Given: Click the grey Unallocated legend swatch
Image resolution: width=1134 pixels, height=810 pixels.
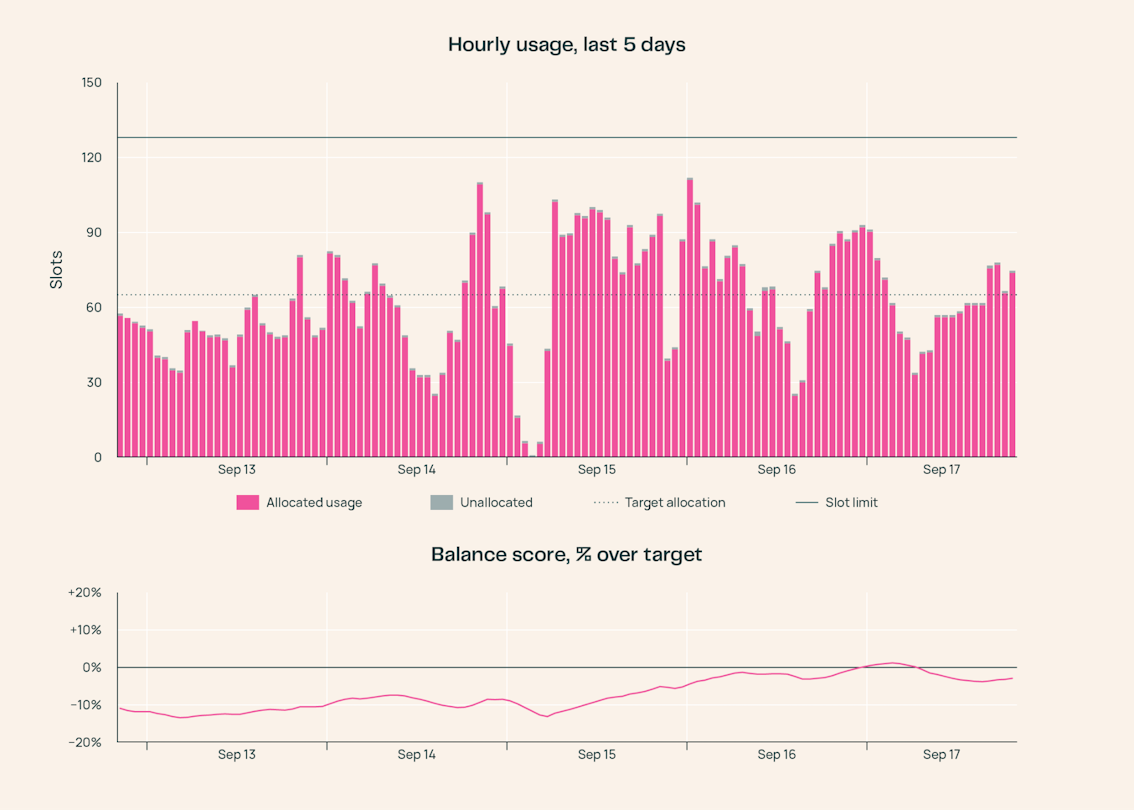Looking at the screenshot, I should pos(441,503).
